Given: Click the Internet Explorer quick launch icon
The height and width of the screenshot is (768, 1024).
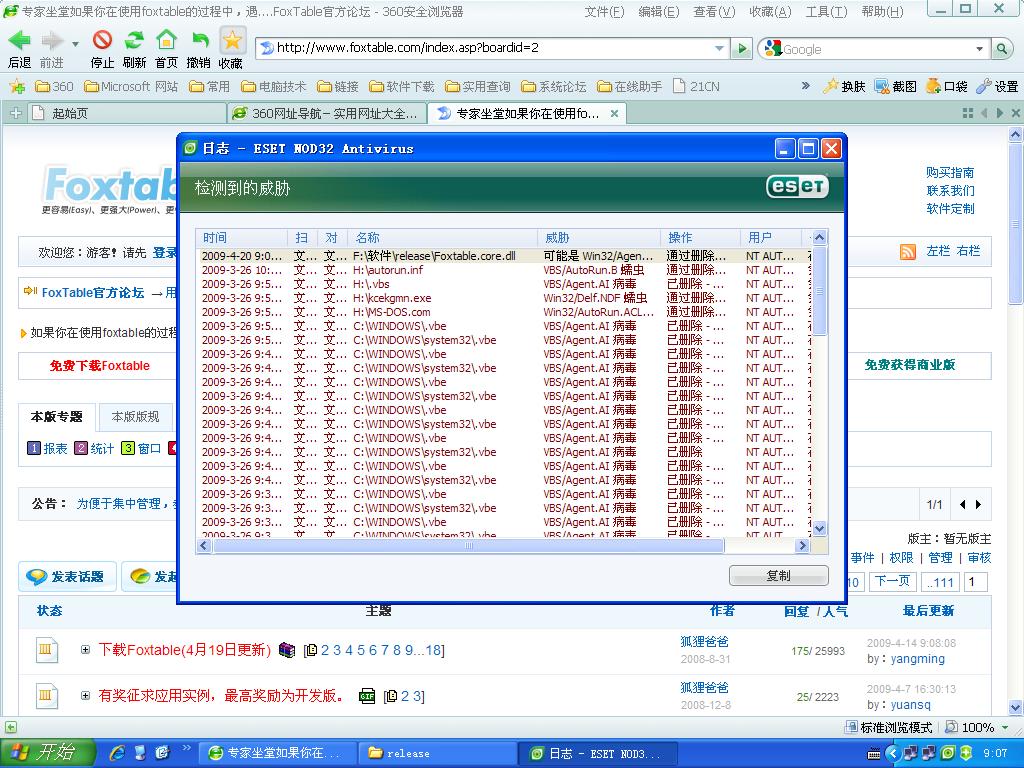Looking at the screenshot, I should pos(117,753).
